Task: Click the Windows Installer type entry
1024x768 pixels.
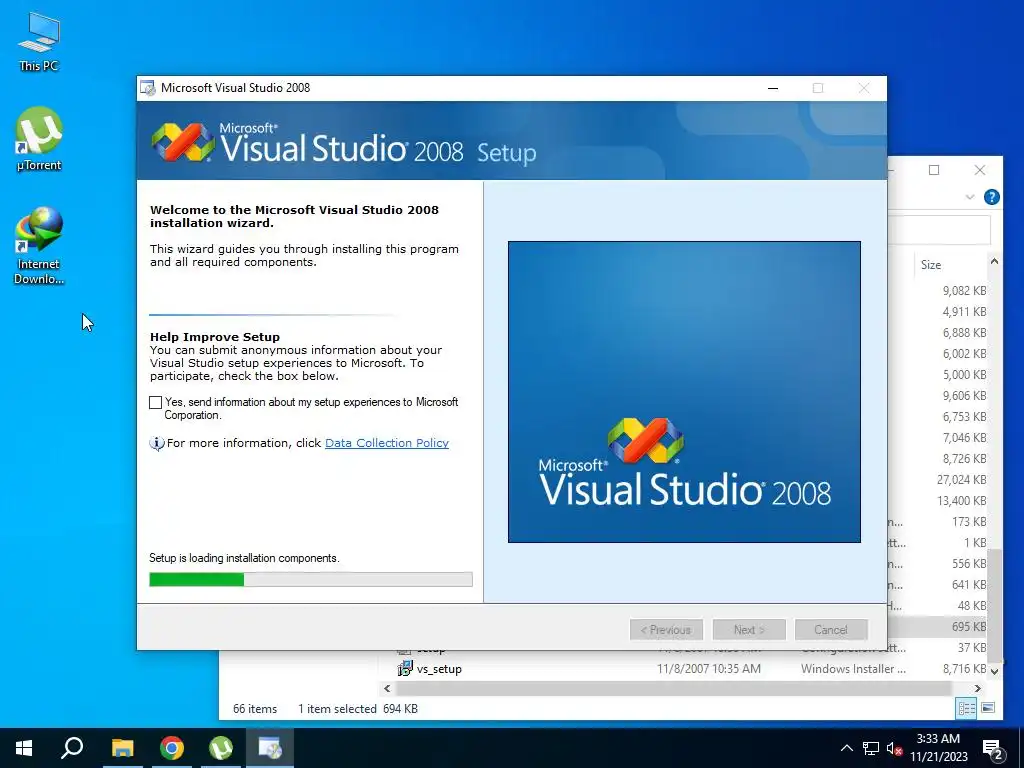Action: (853, 669)
